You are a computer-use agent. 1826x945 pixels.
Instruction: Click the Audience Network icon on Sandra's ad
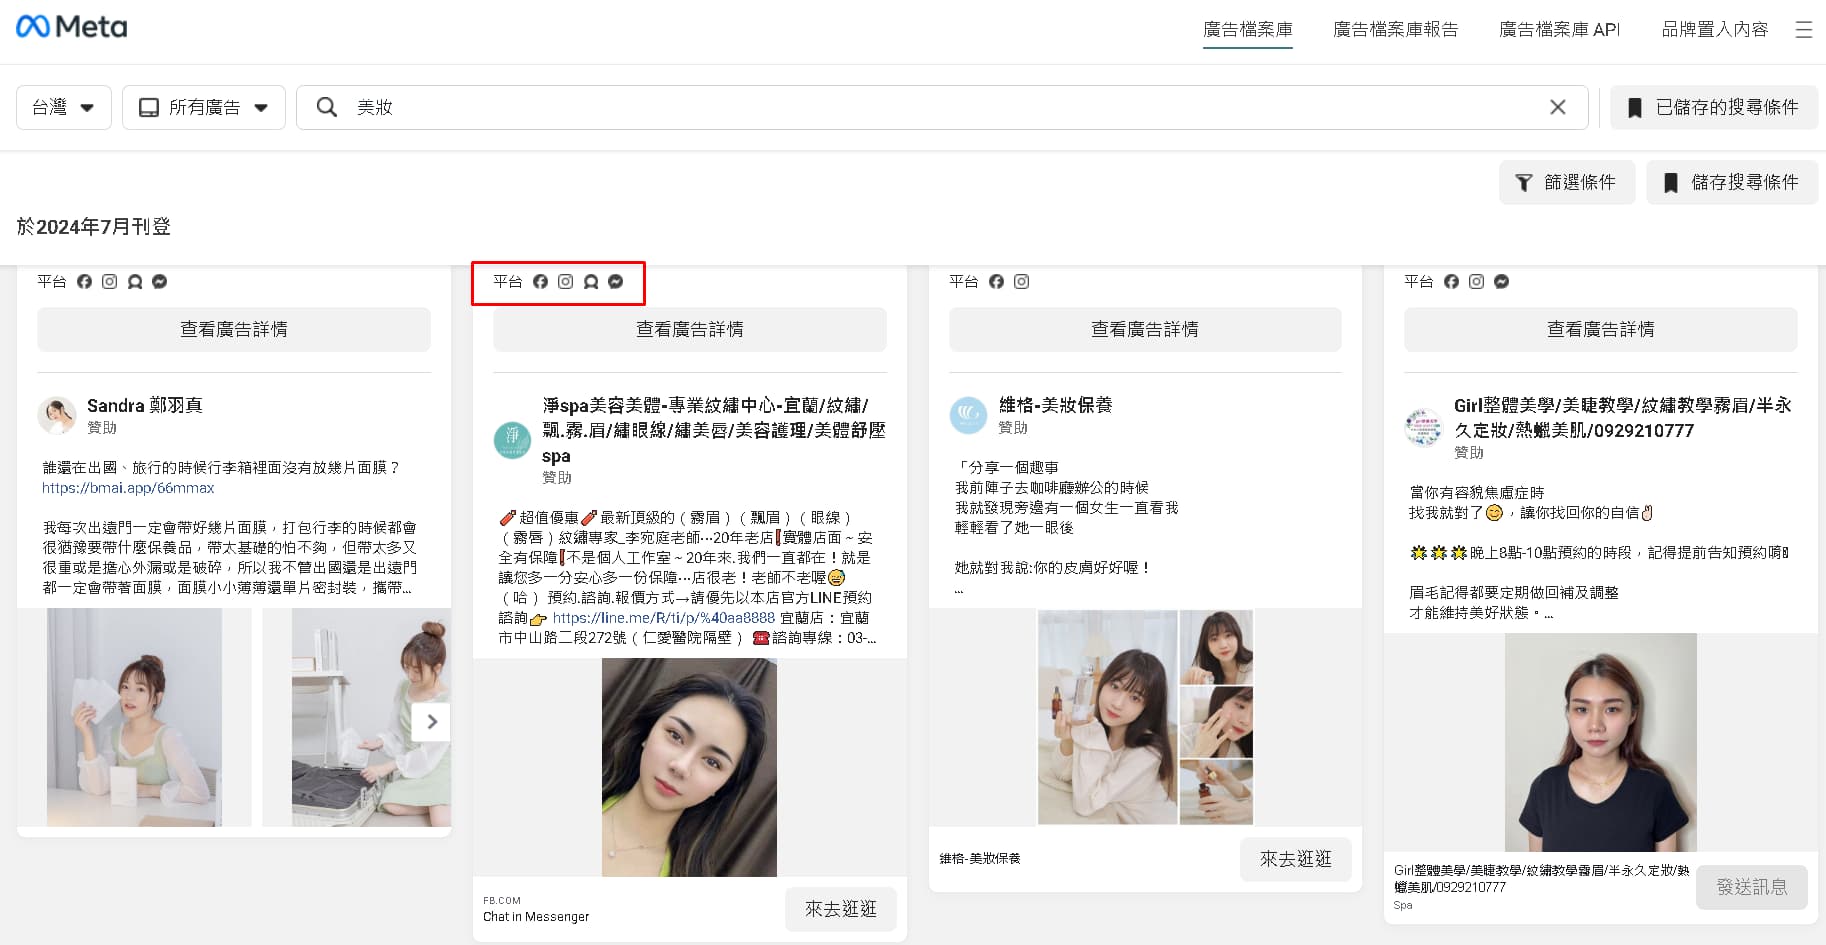click(135, 282)
